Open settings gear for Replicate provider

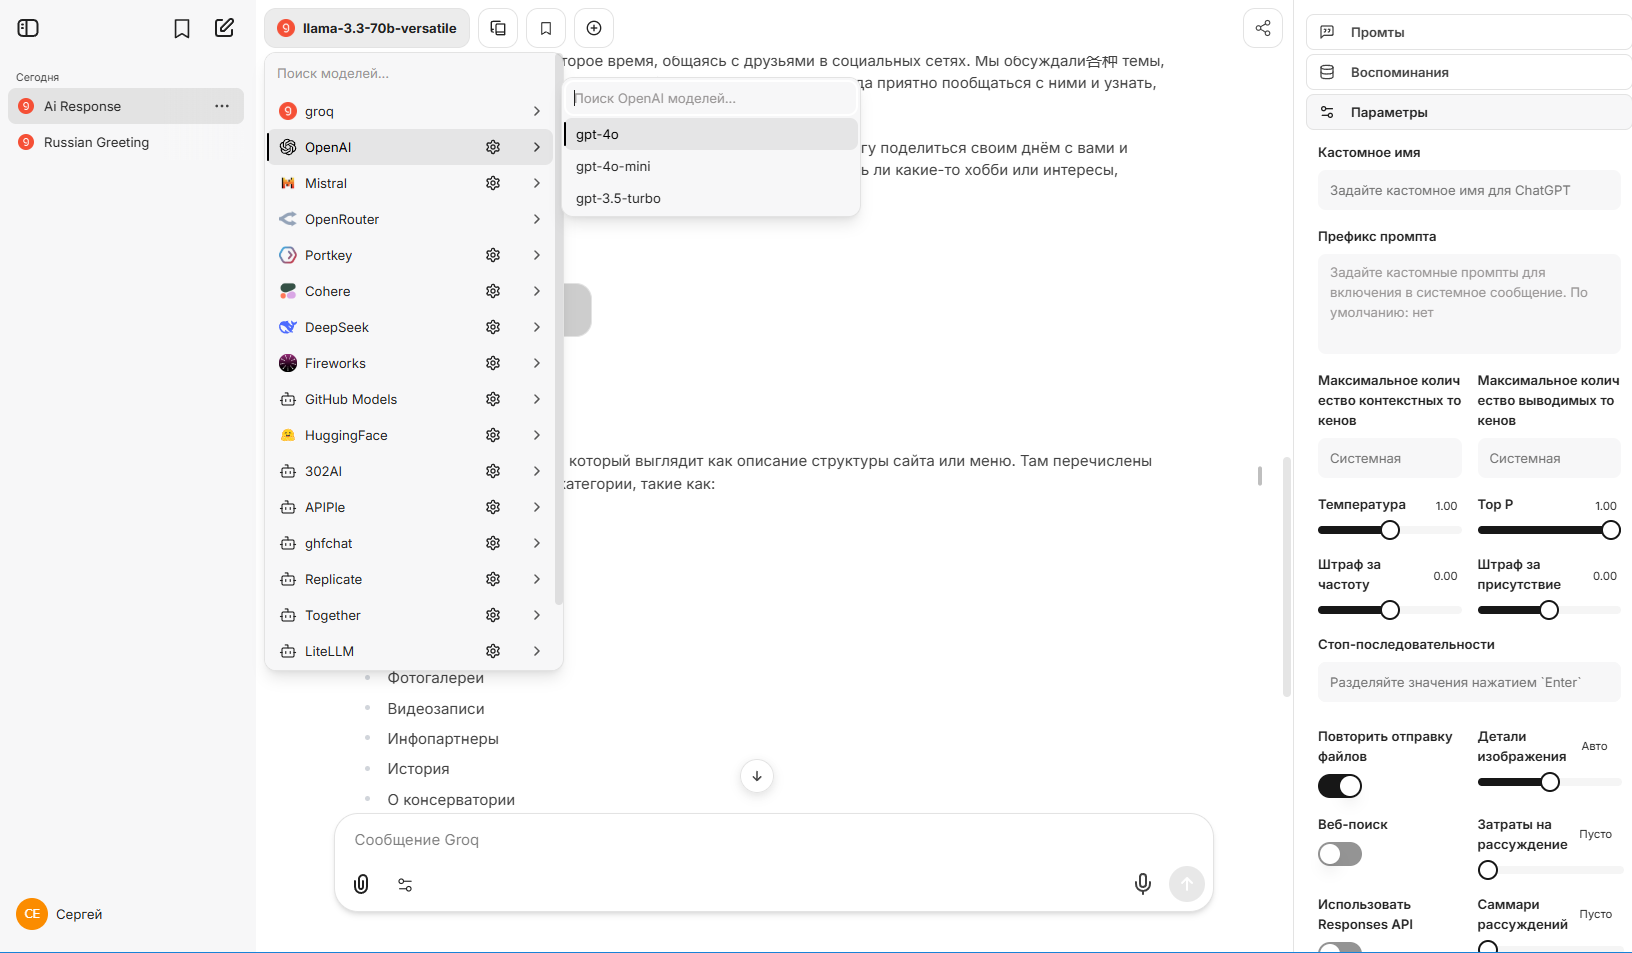(x=493, y=579)
